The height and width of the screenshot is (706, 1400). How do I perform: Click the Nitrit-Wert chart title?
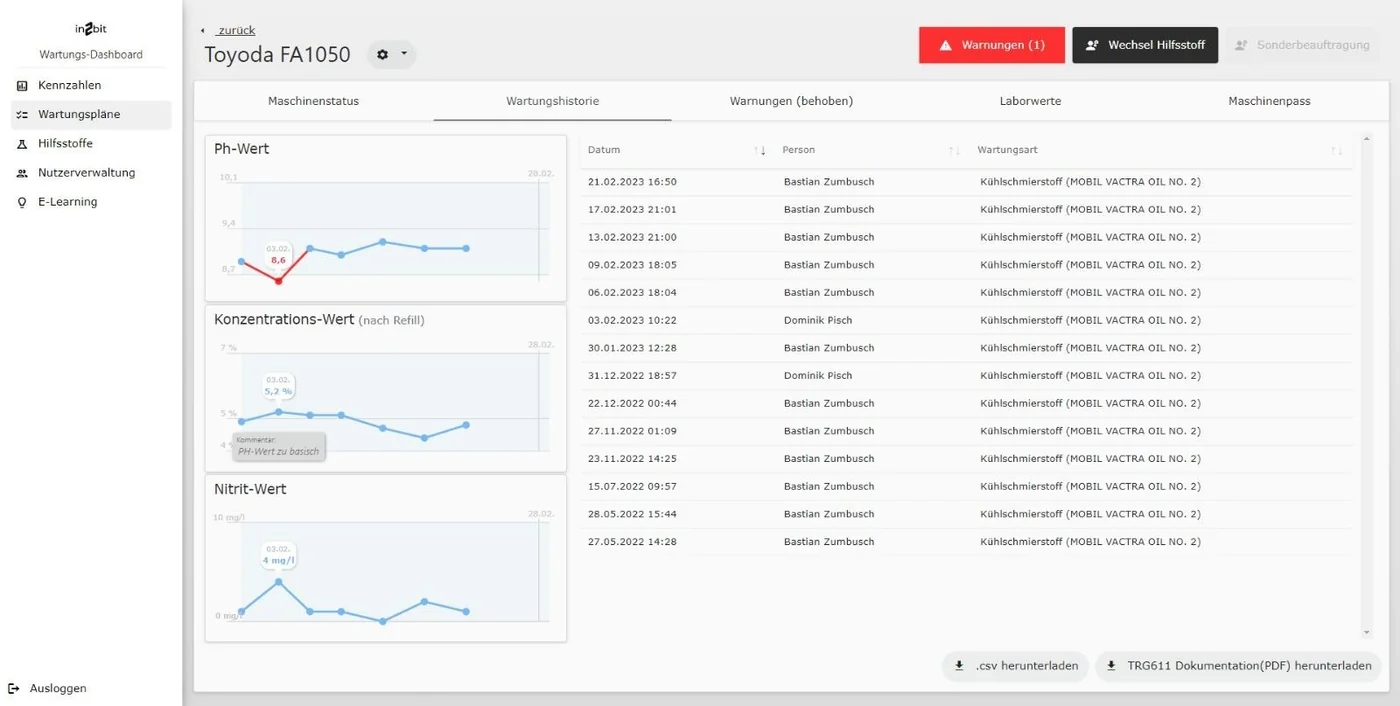coord(250,490)
